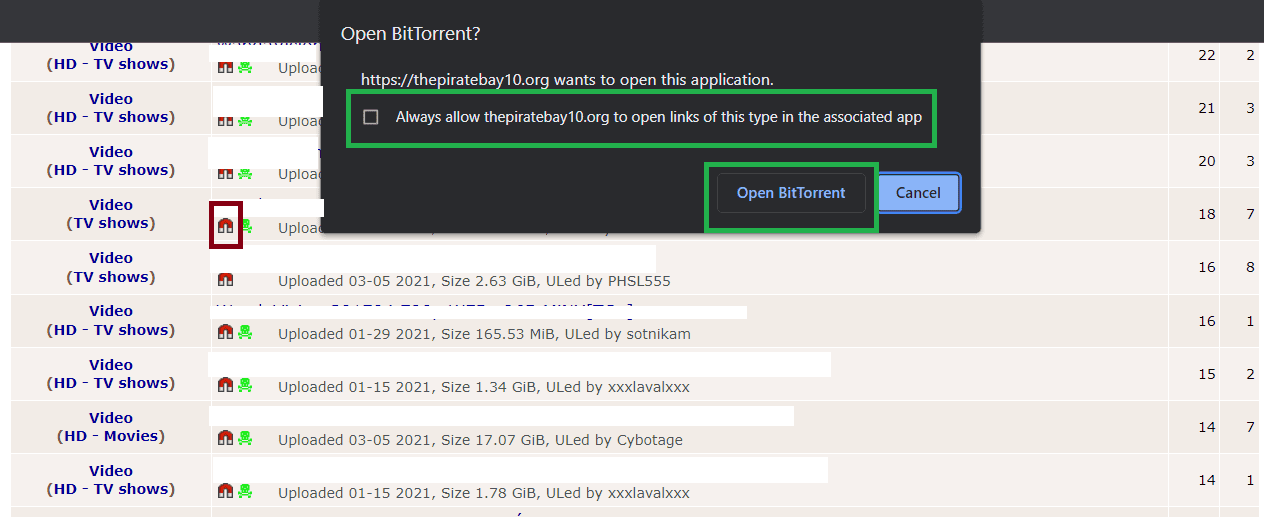This screenshot has width=1264, height=517.
Task: Click the magnet icon highlighted by the red box
Action: point(225,226)
